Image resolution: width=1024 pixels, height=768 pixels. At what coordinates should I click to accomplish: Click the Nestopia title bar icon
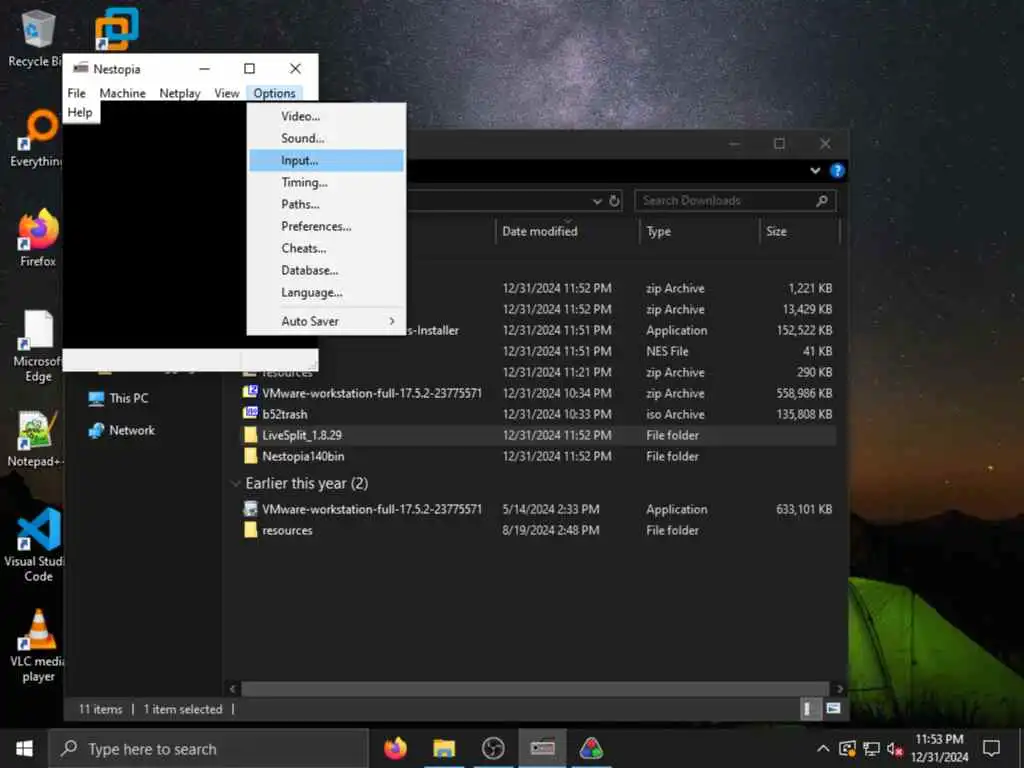(80, 68)
